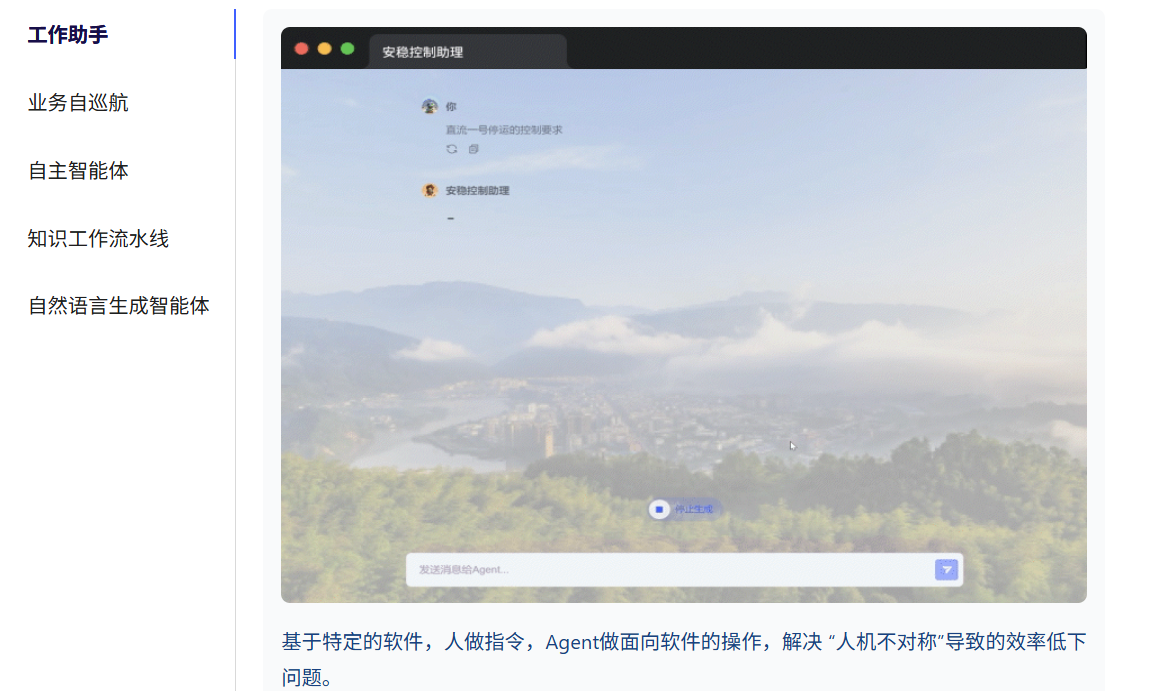Select the 工作助手 sidebar tab

point(68,35)
